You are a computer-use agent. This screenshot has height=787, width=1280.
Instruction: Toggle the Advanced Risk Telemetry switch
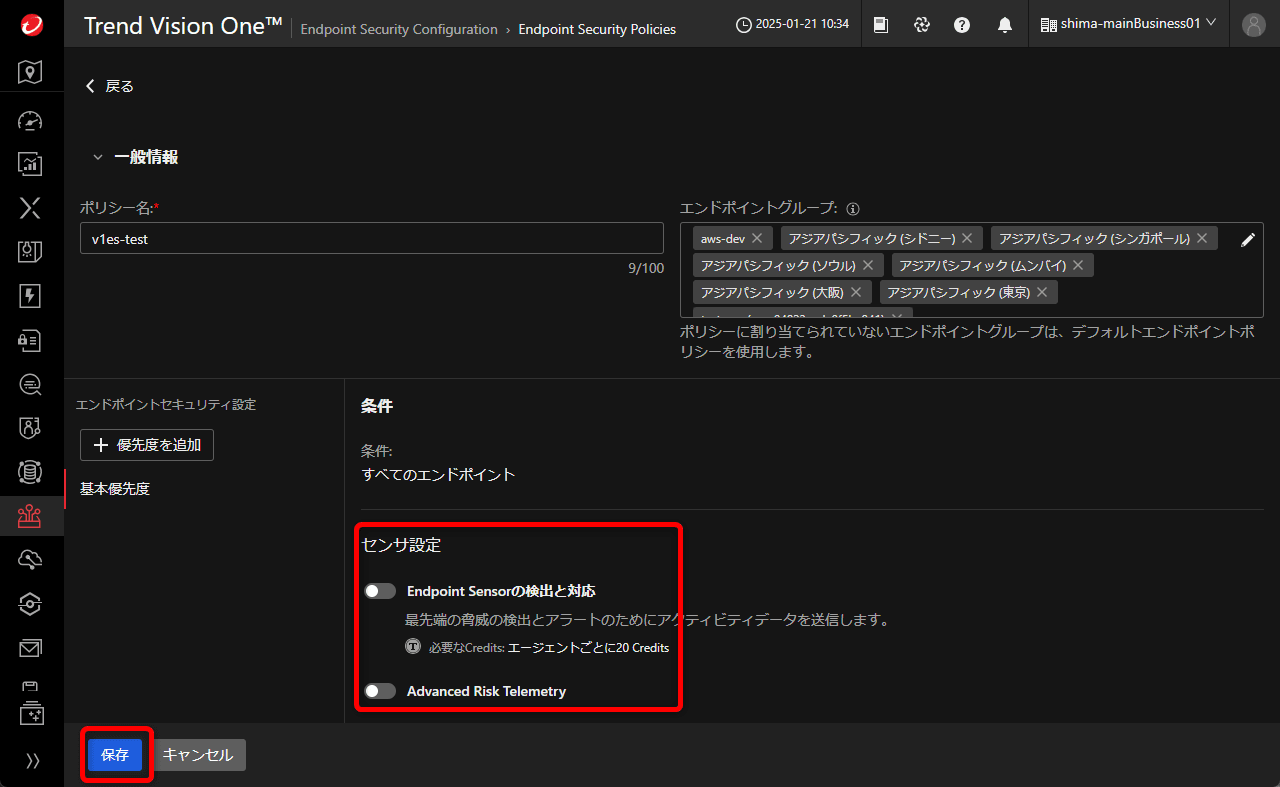[x=380, y=691]
